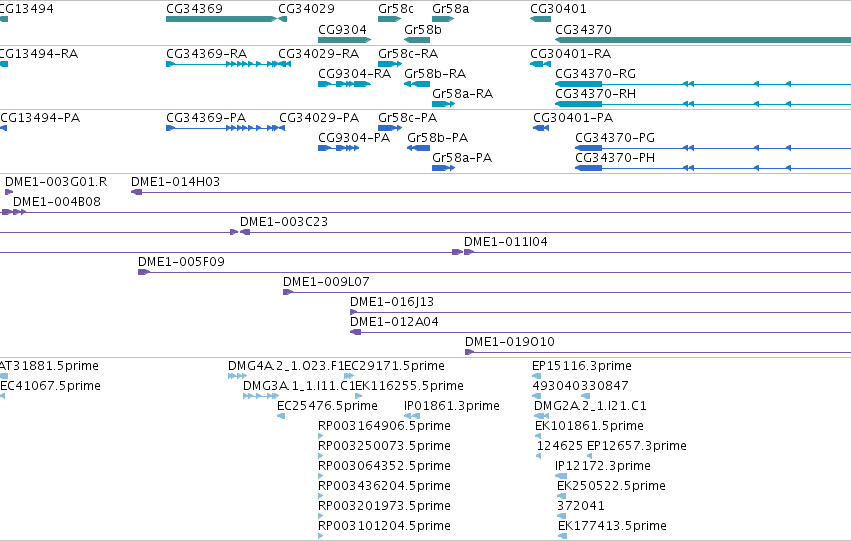Click the EC41067.5prime EST label
Viewport: 851px width, 541px height.
pos(50,386)
